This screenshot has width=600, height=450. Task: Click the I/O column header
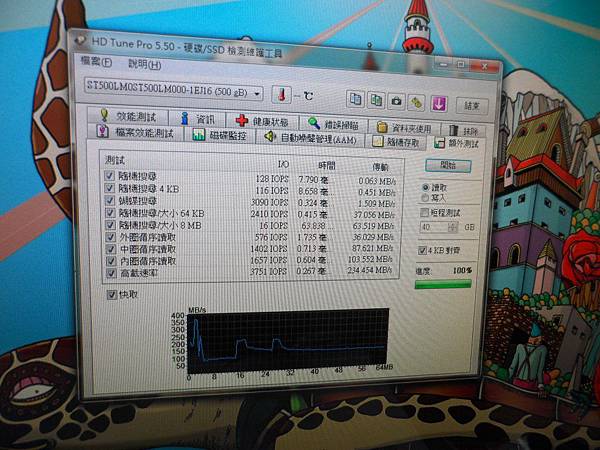point(283,164)
